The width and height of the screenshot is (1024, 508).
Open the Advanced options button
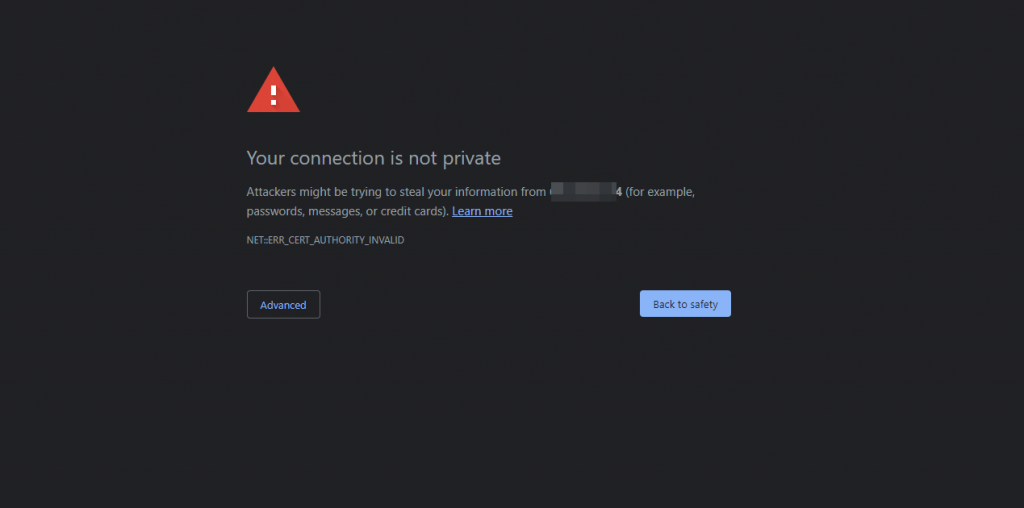click(283, 304)
